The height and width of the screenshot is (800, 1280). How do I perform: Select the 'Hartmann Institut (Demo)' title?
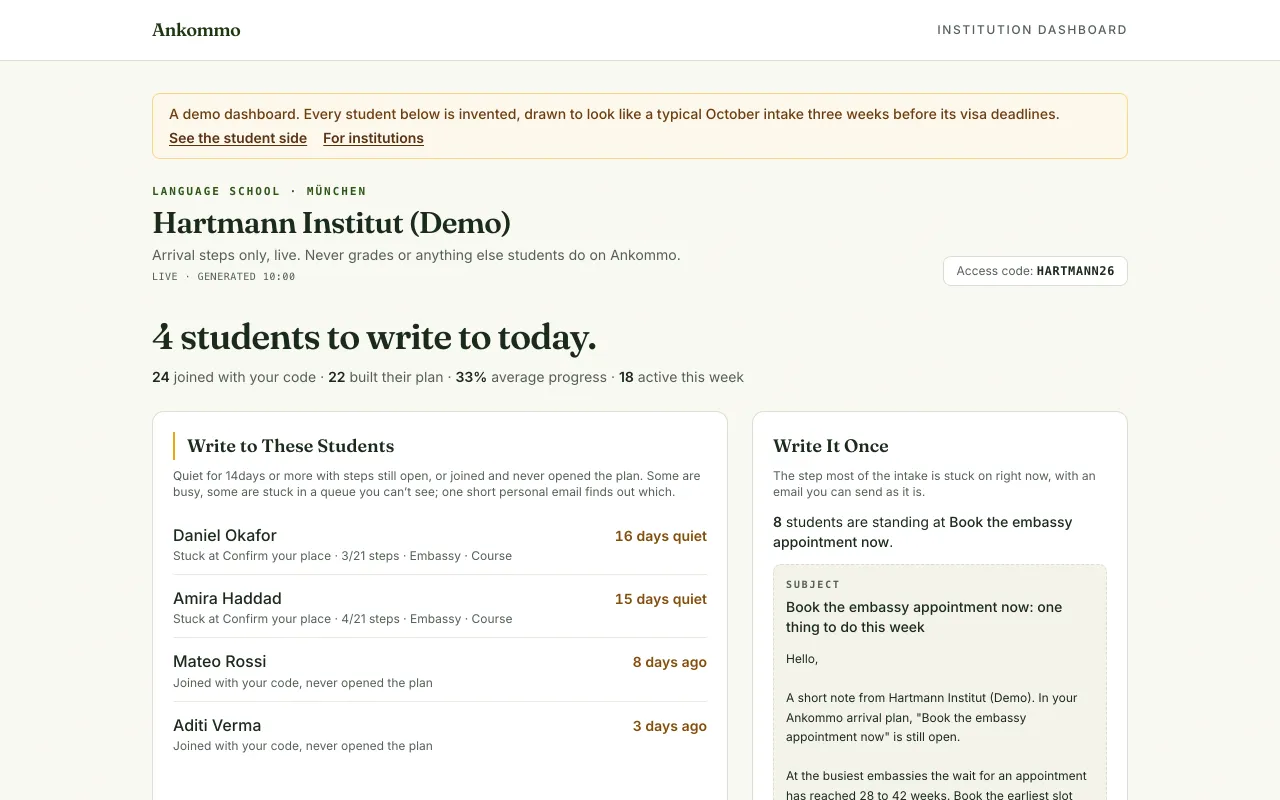331,223
